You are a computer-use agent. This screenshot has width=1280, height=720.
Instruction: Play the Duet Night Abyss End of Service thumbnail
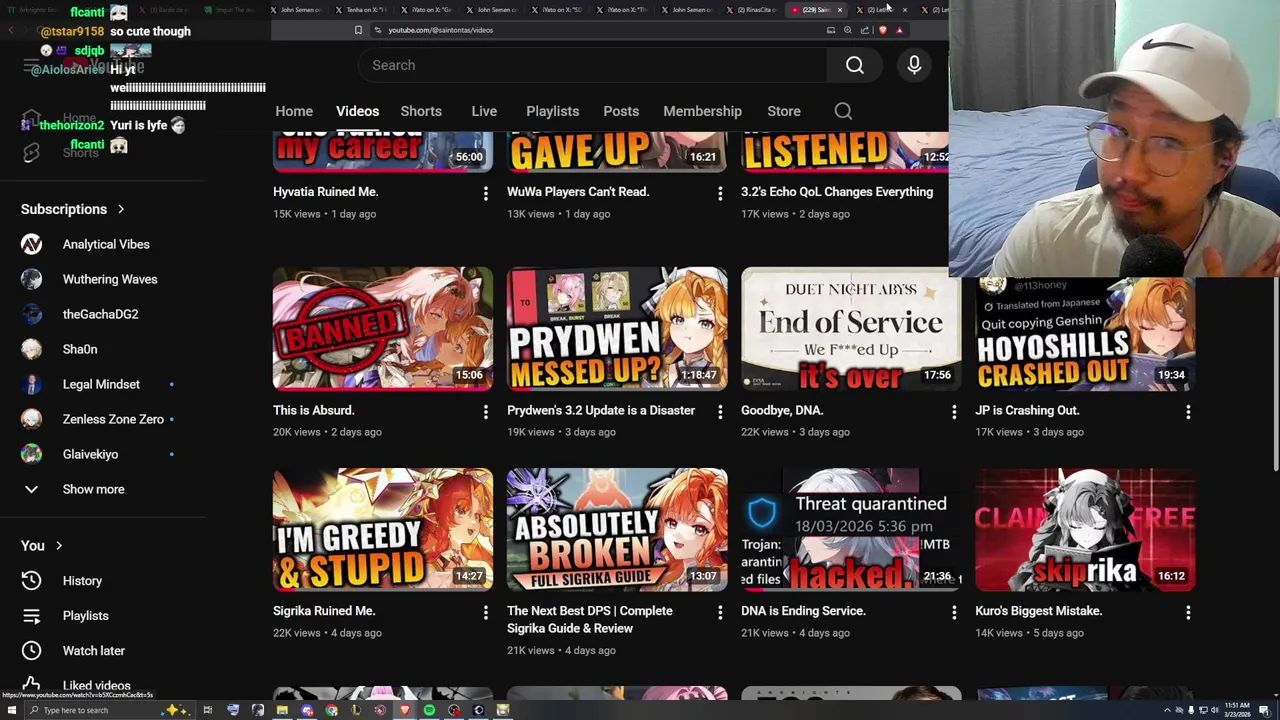point(851,328)
